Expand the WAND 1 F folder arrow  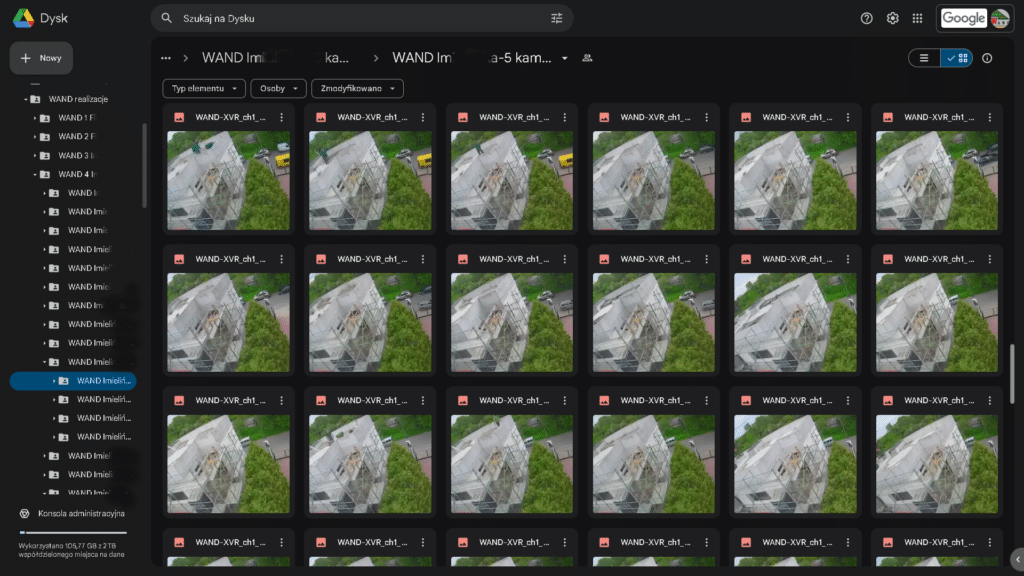pos(35,118)
